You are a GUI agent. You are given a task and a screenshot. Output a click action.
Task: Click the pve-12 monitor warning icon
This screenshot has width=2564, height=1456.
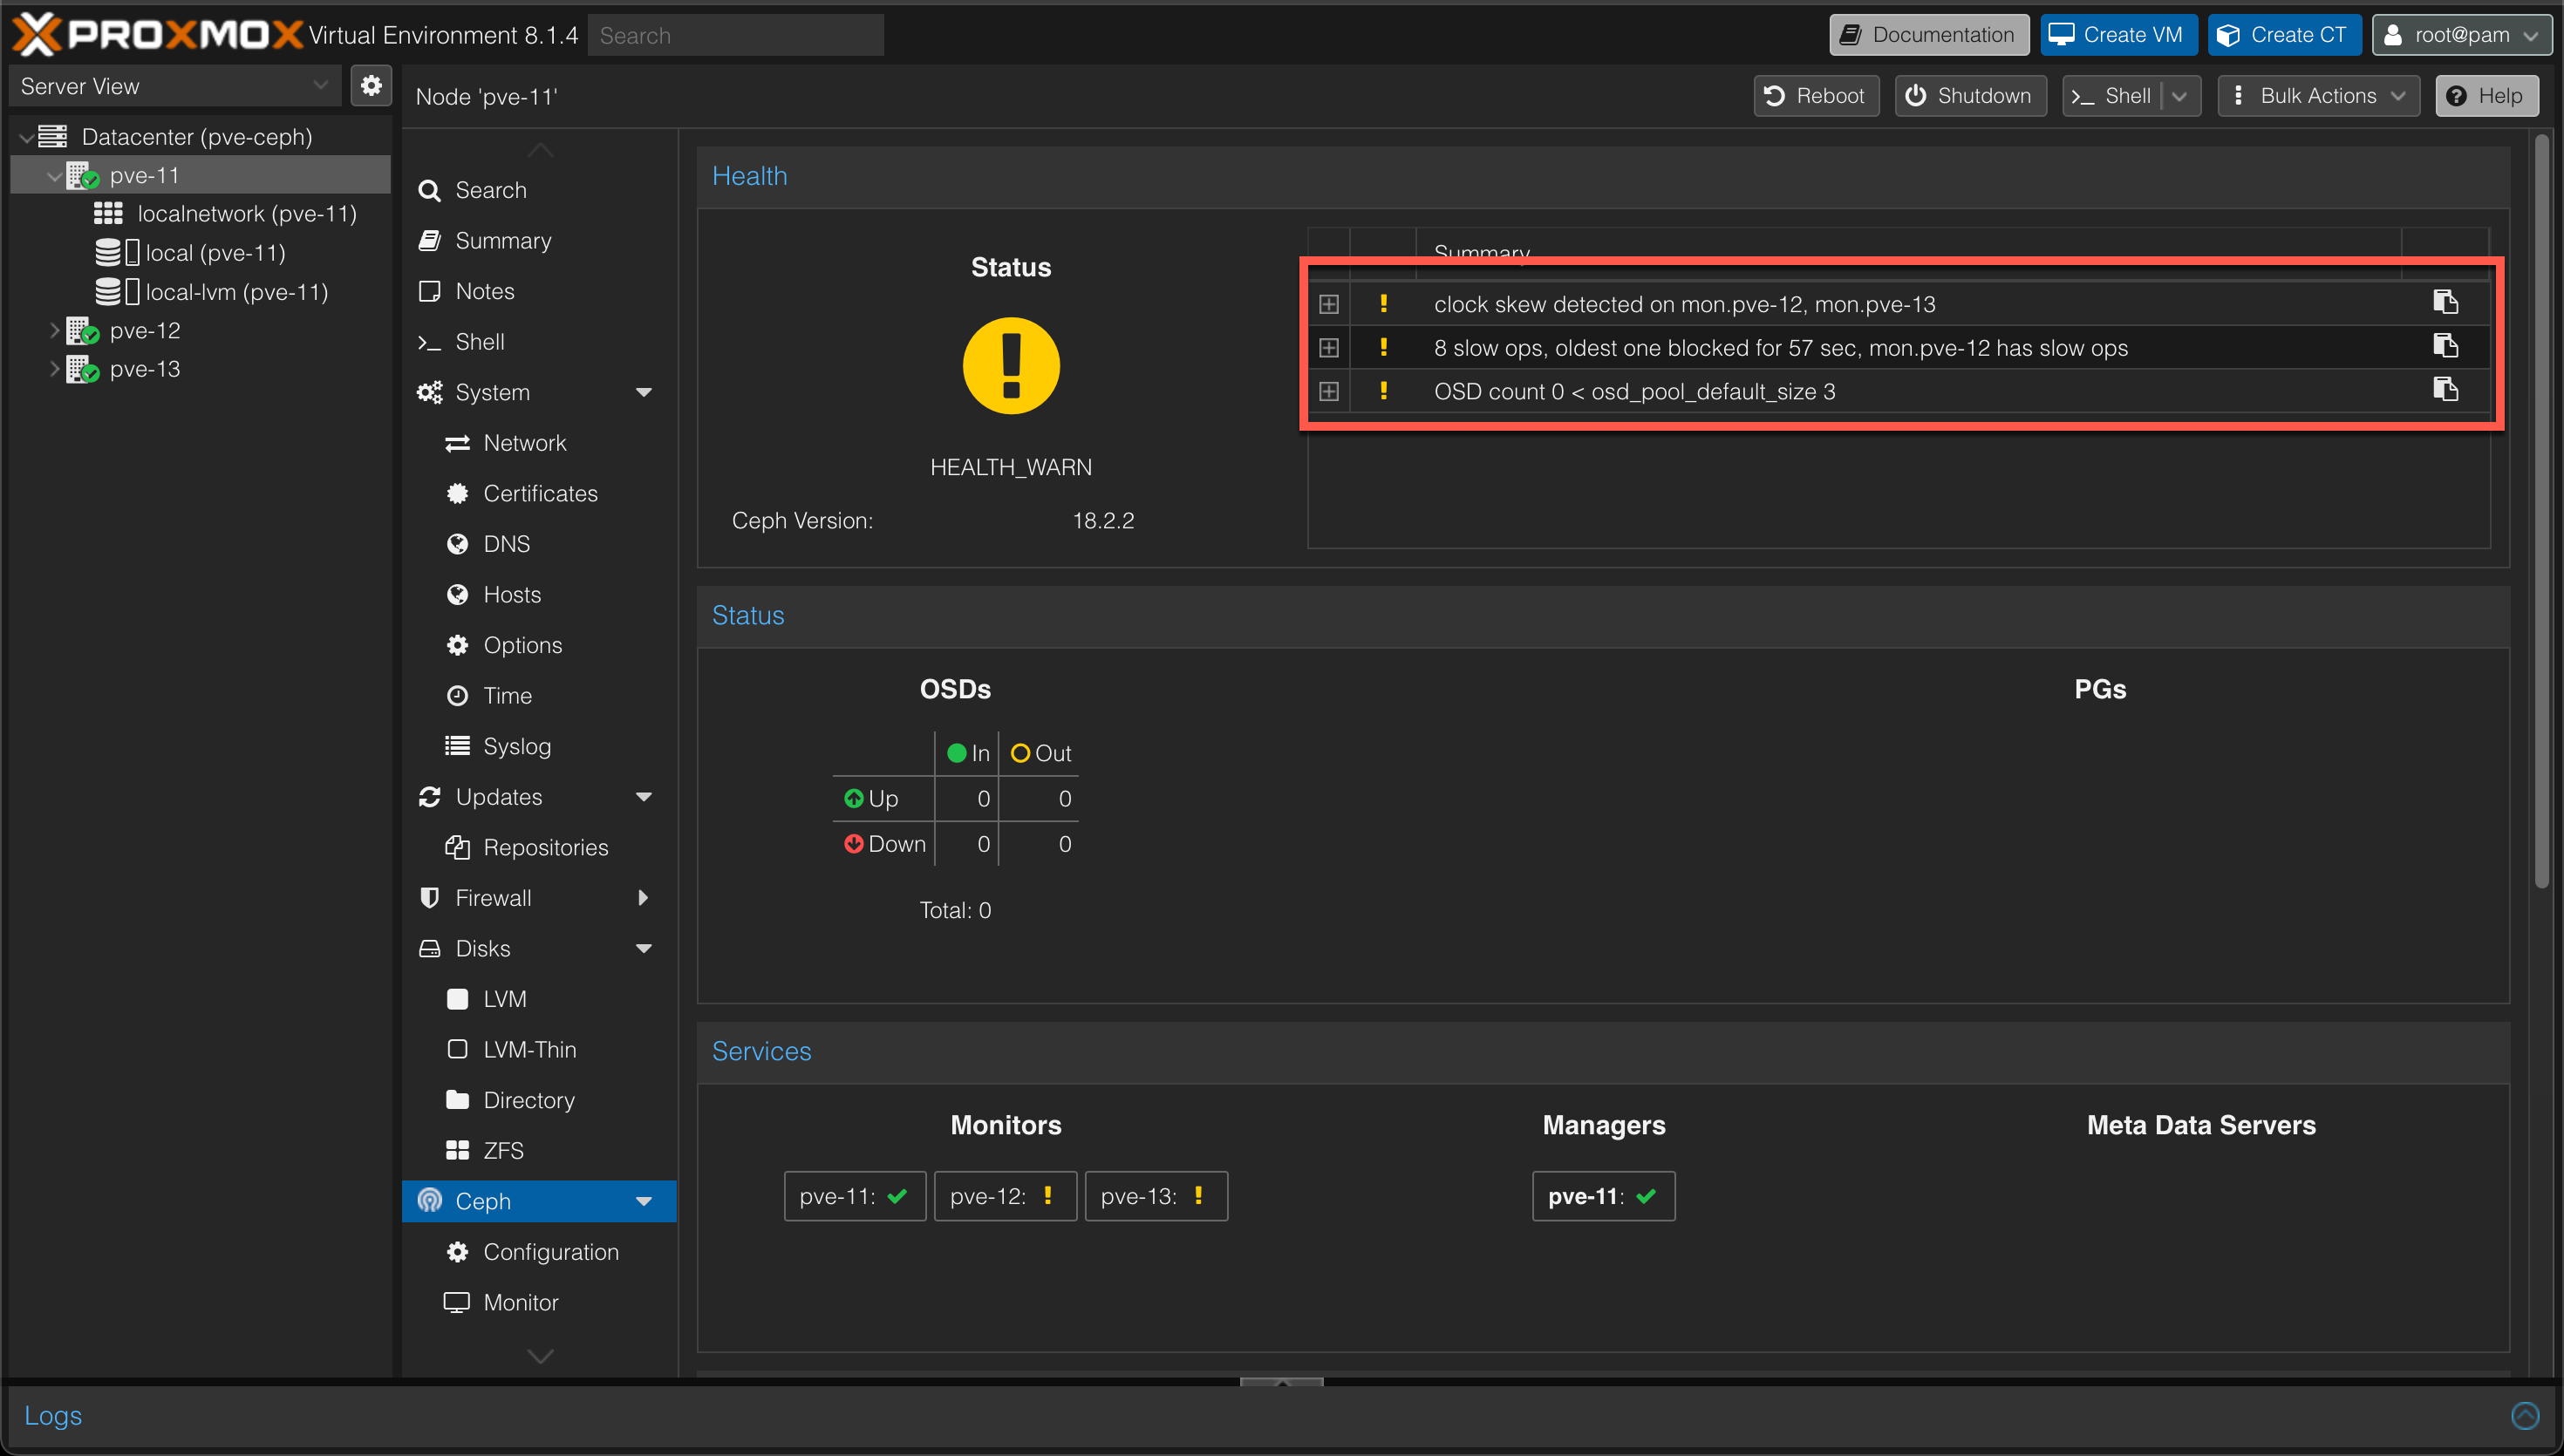[1047, 1196]
